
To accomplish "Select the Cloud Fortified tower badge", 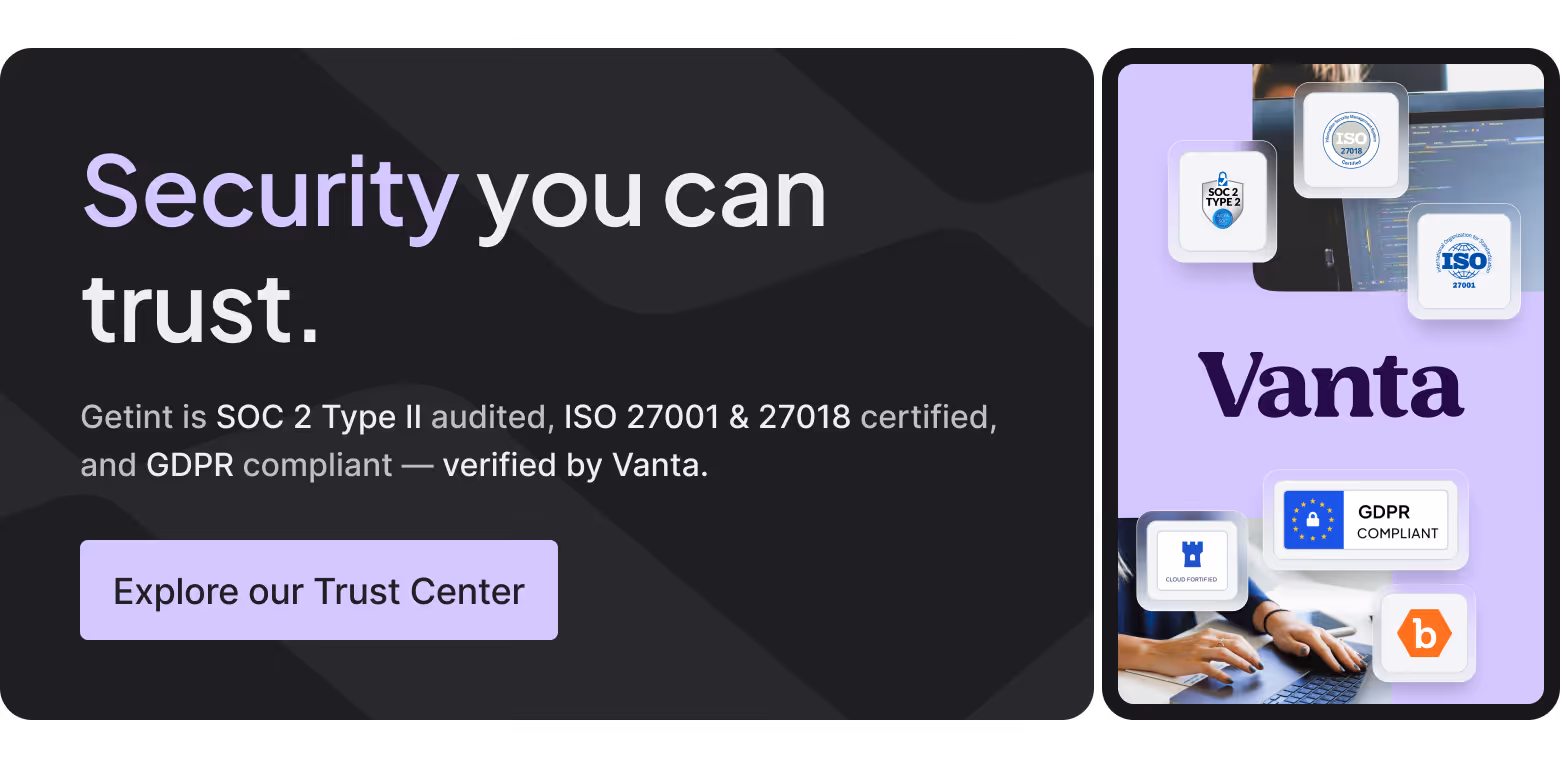I will point(1191,561).
